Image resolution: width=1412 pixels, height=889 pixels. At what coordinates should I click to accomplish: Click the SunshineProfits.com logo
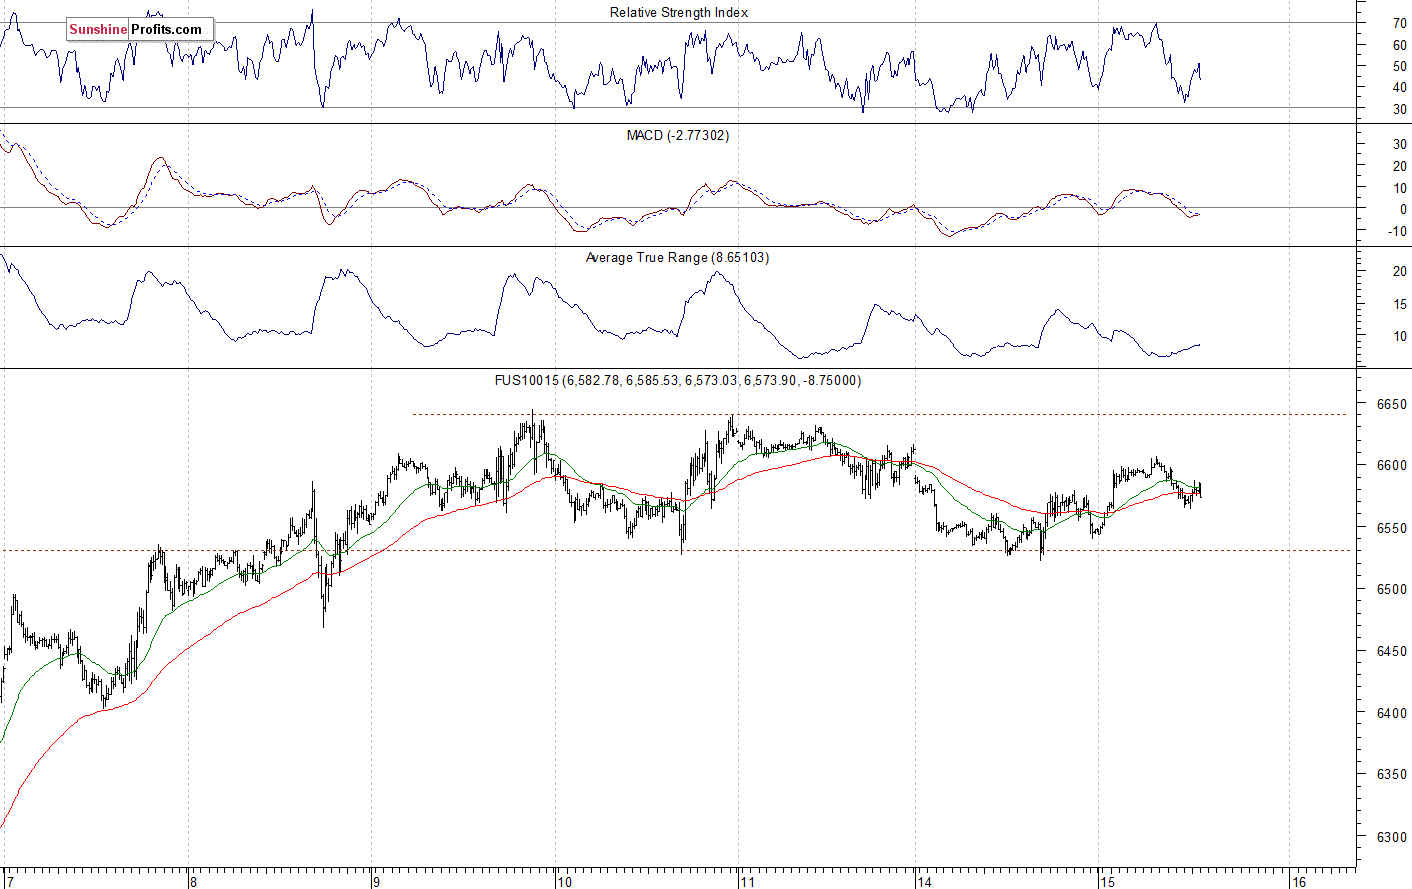(x=139, y=29)
